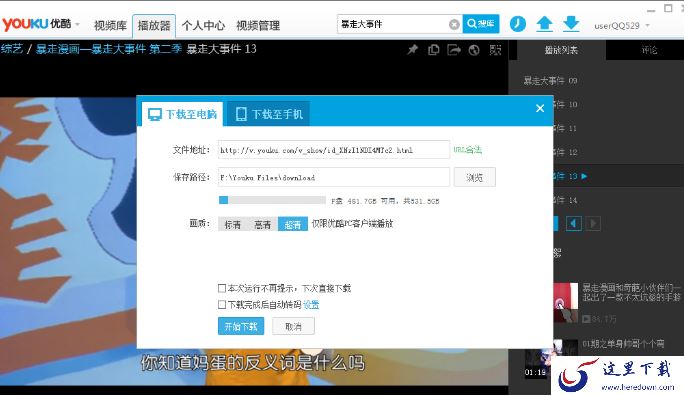Switch to the 评论 comments tab
Screen dimensions: 684x395
(649, 50)
